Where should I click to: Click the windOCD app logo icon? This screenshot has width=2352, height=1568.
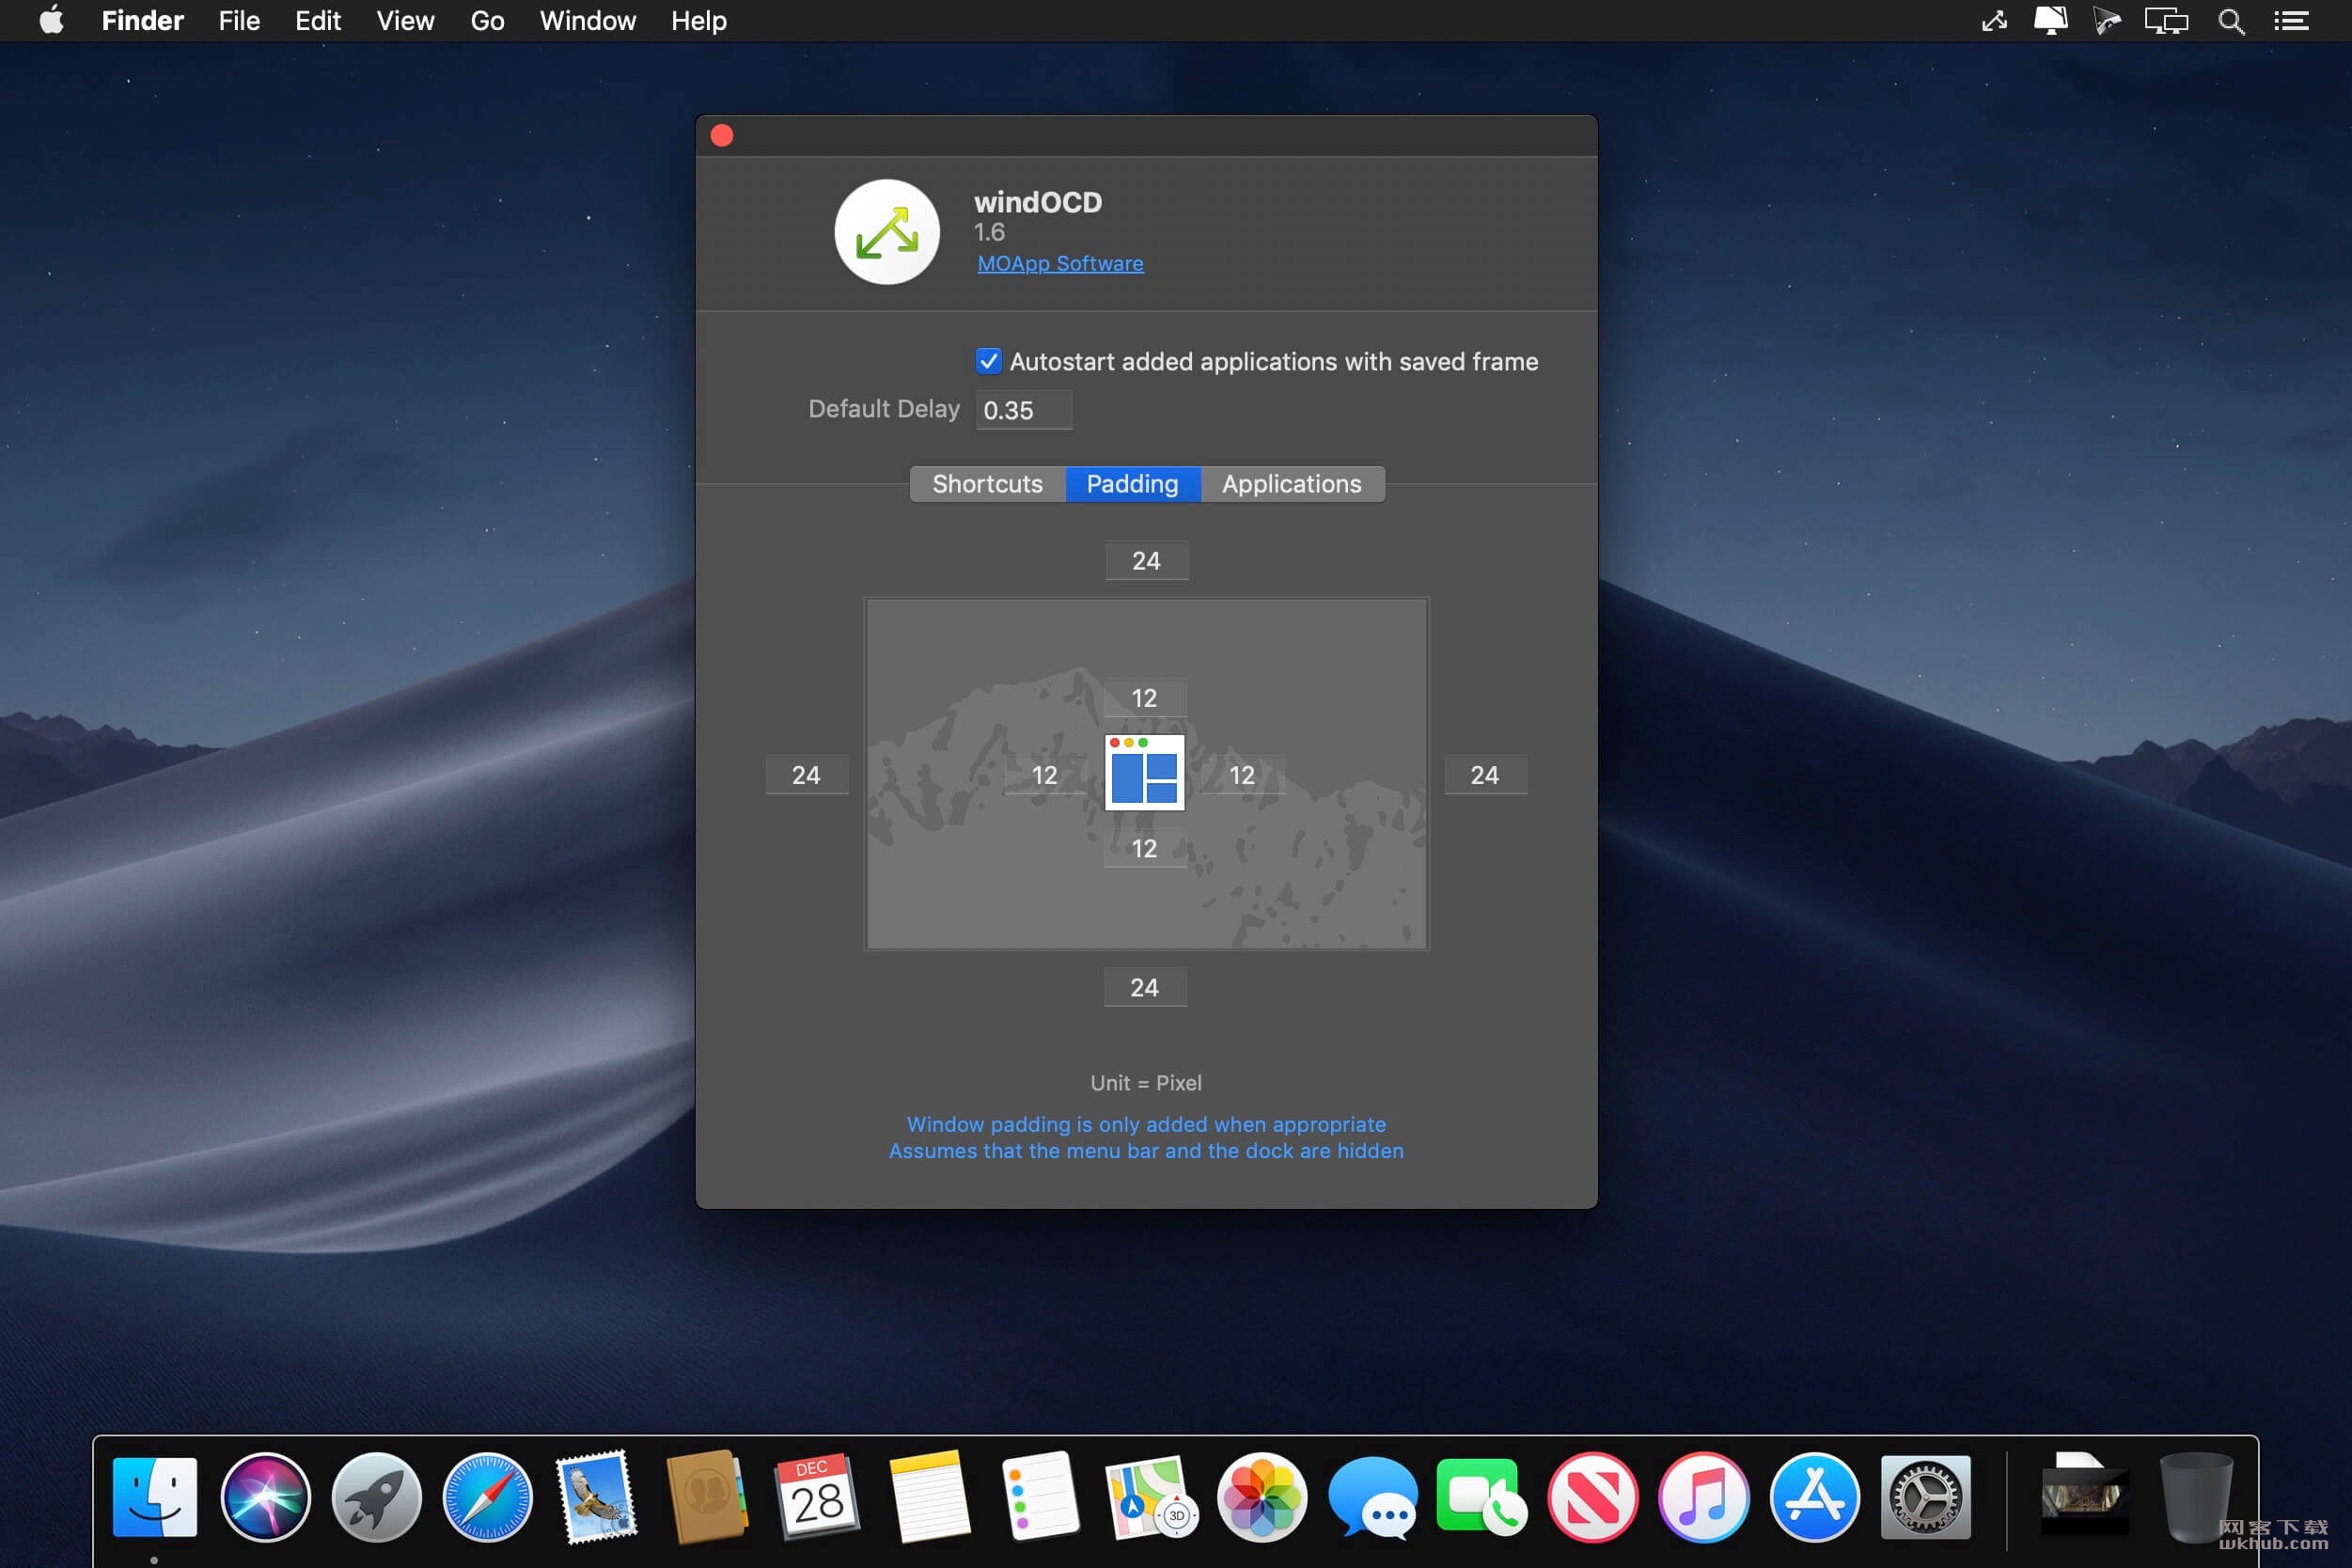887,232
